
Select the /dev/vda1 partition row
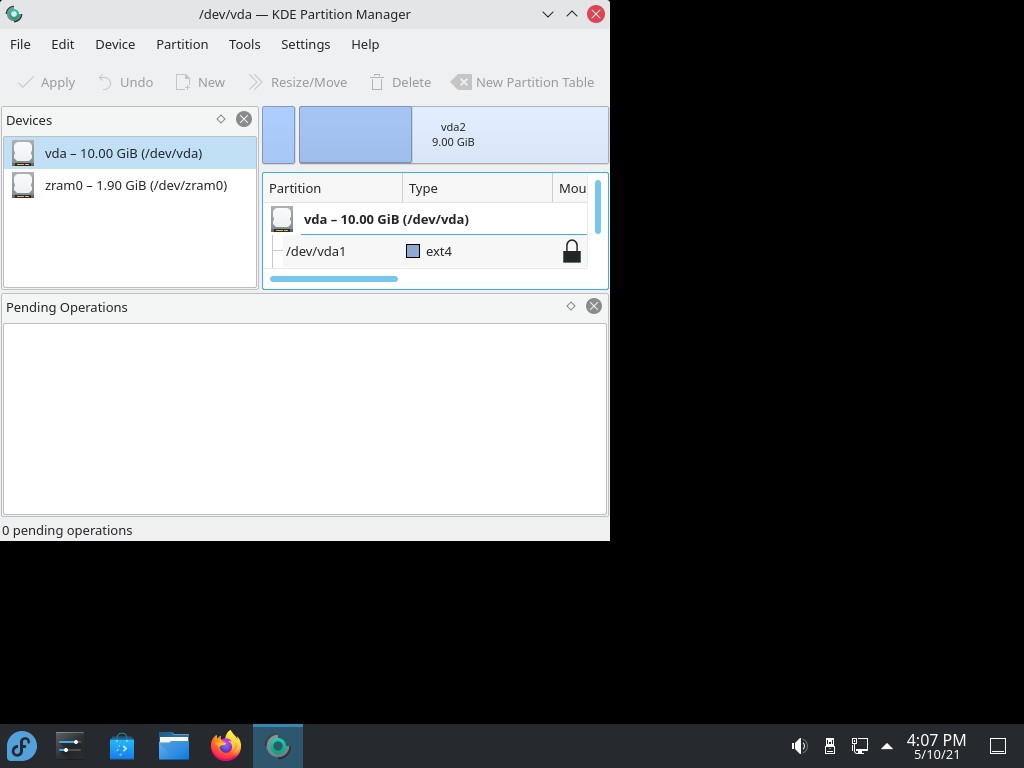click(426, 251)
